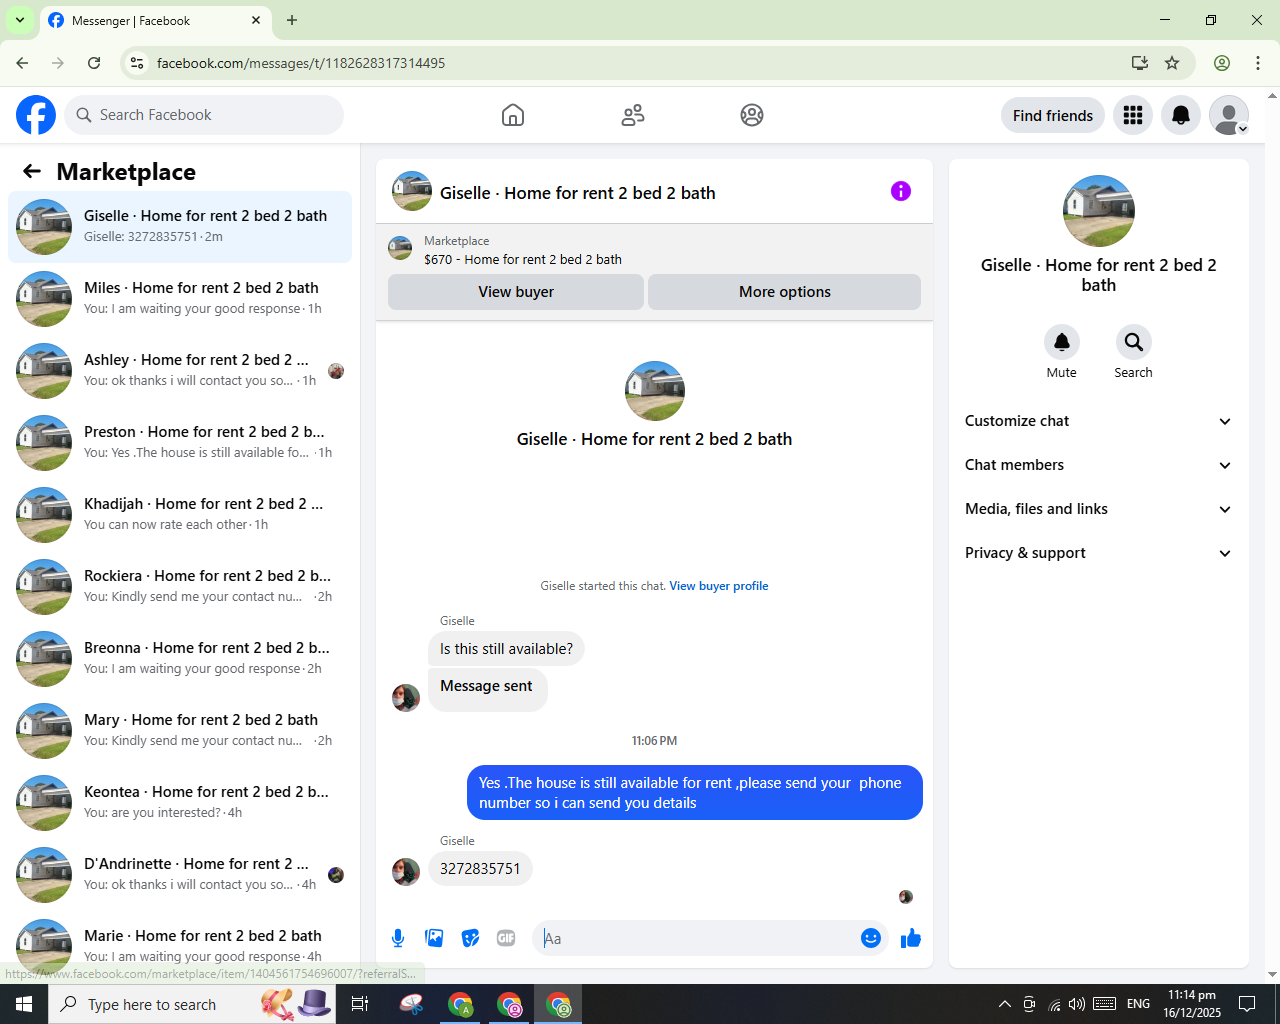The image size is (1280, 1024).
Task: Open conversation information icon
Action: tap(901, 191)
